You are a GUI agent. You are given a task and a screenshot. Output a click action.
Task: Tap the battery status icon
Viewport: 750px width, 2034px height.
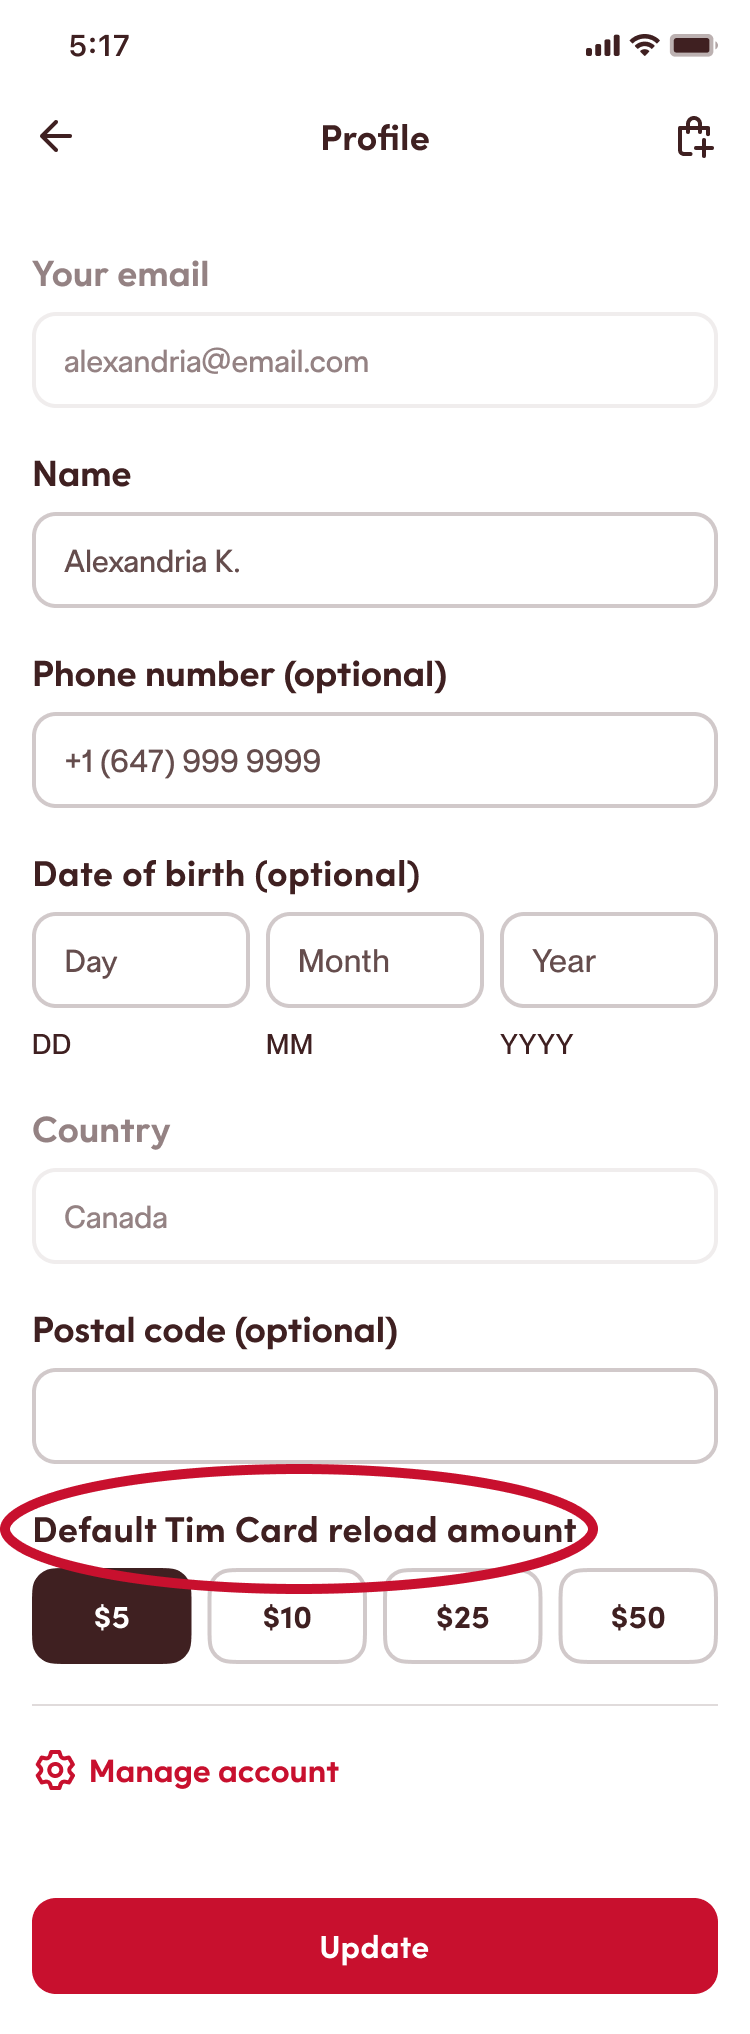tap(693, 45)
